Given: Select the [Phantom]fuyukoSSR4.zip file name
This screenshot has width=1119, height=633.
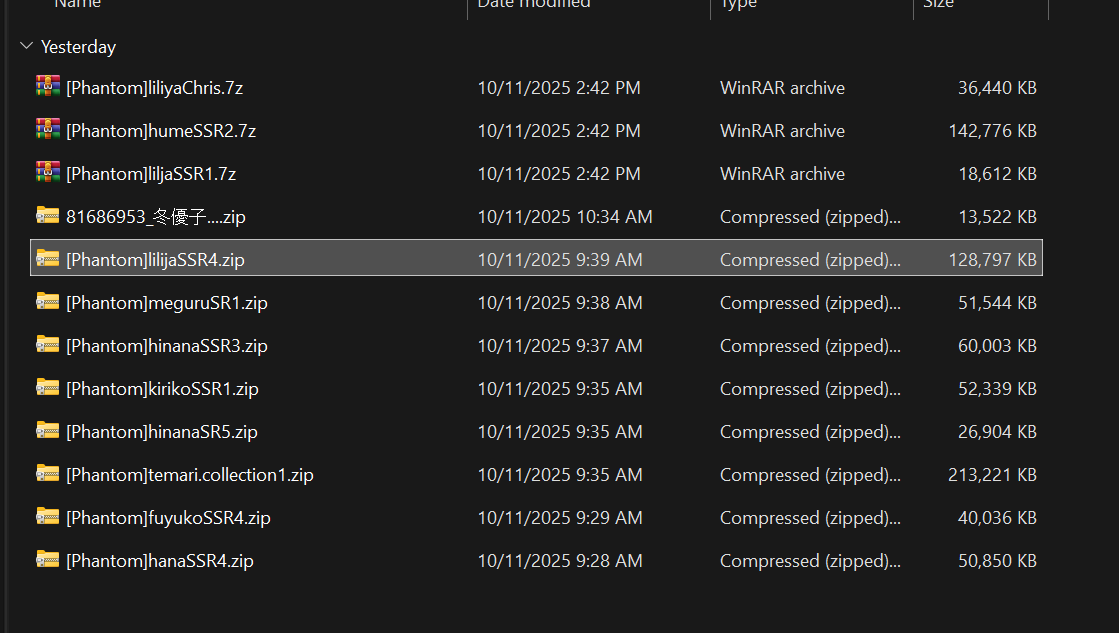Looking at the screenshot, I should point(168,518).
